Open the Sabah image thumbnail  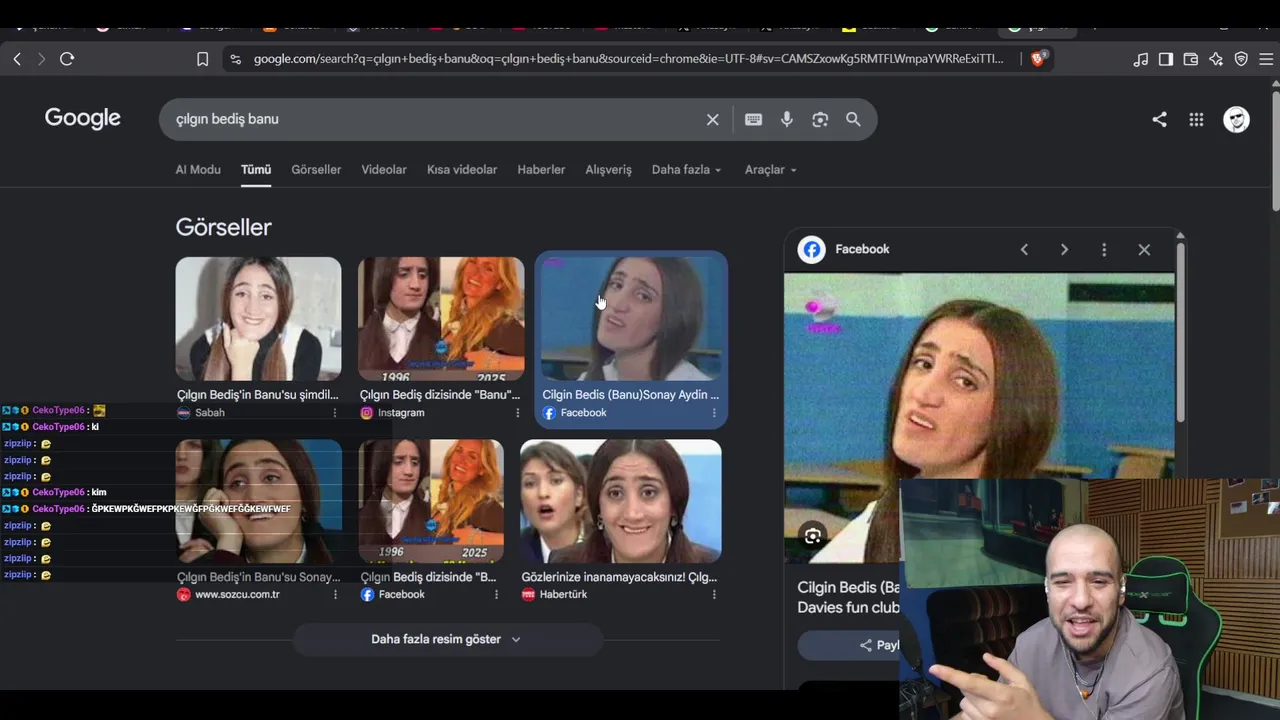(258, 319)
